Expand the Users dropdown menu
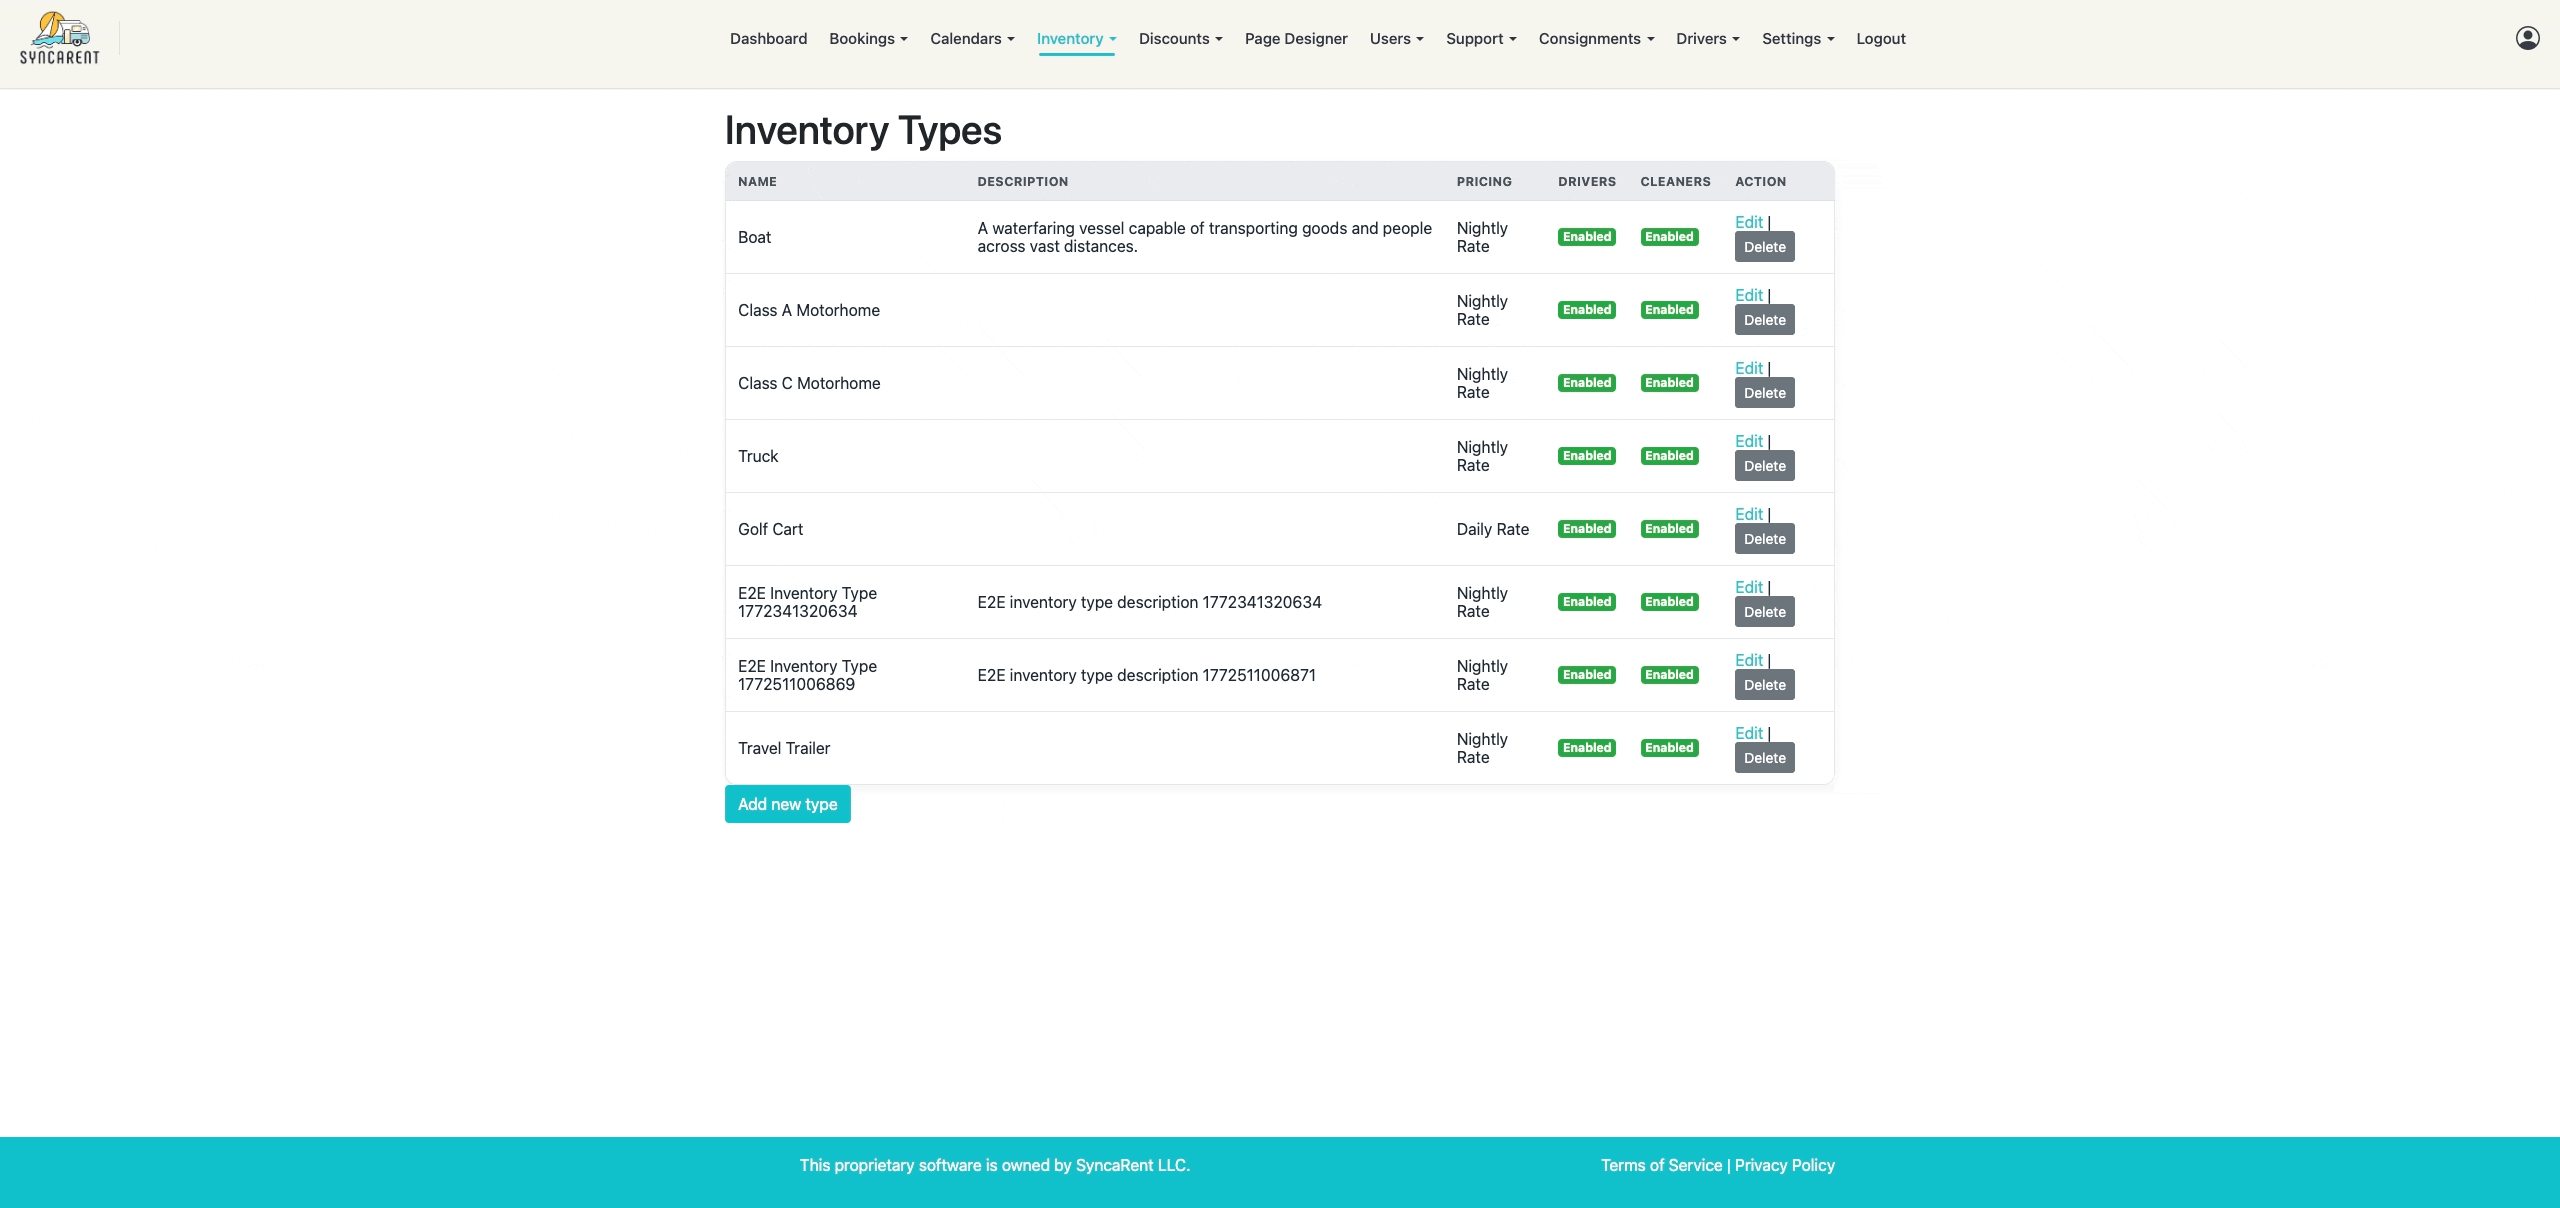This screenshot has height=1208, width=2560. [x=1396, y=39]
